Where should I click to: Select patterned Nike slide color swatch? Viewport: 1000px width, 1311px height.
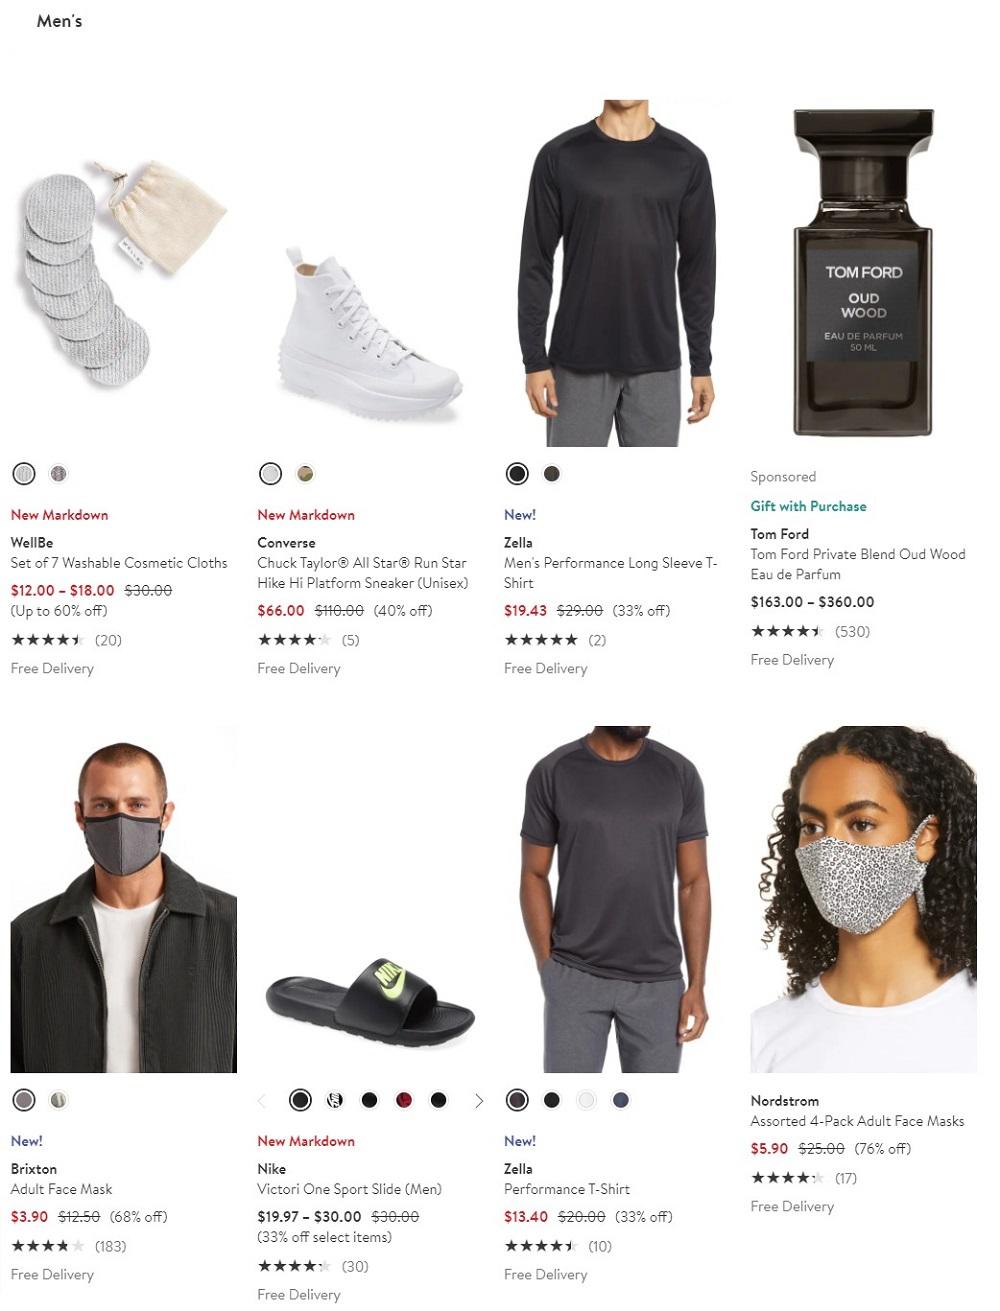[335, 1100]
